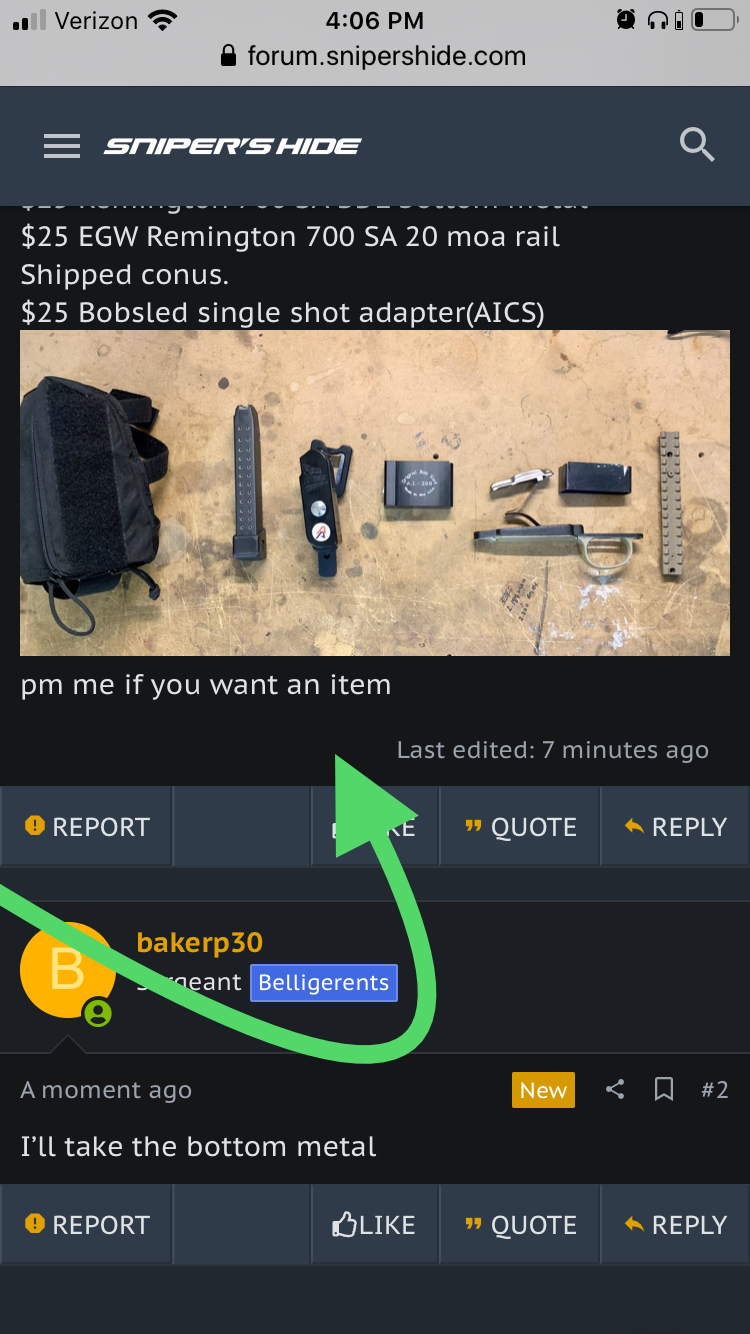Tap the search magnifier icon

pos(697,145)
